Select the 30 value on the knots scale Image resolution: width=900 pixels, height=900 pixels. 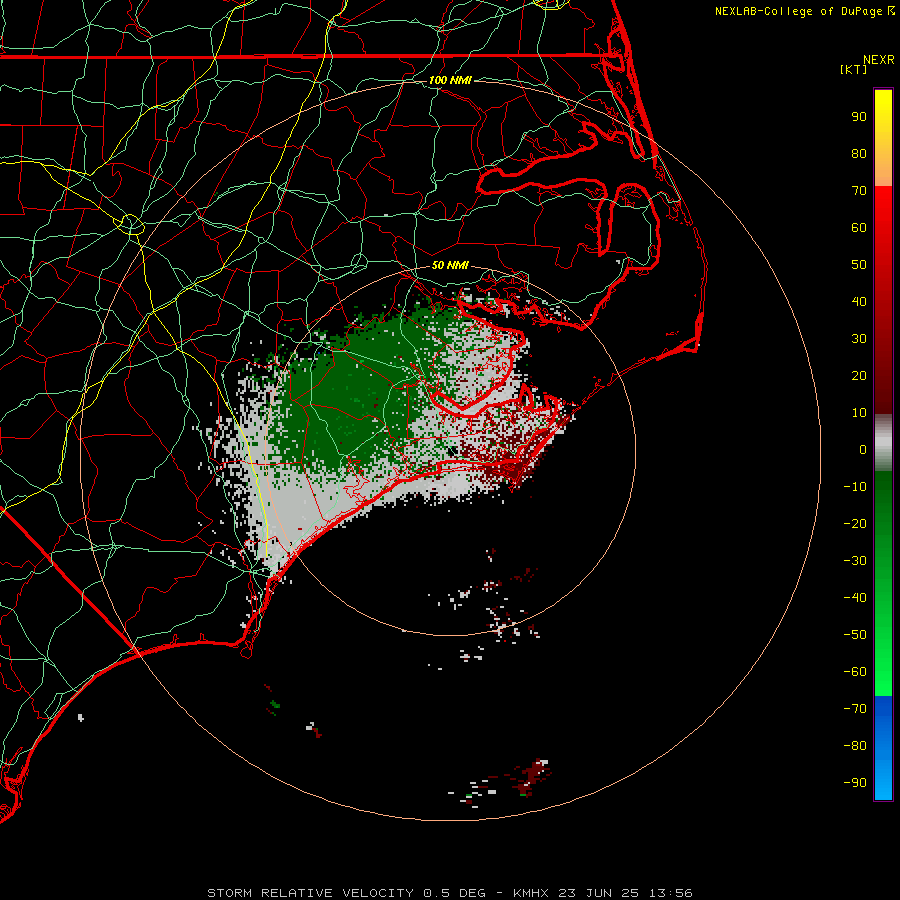pyautogui.click(x=859, y=339)
